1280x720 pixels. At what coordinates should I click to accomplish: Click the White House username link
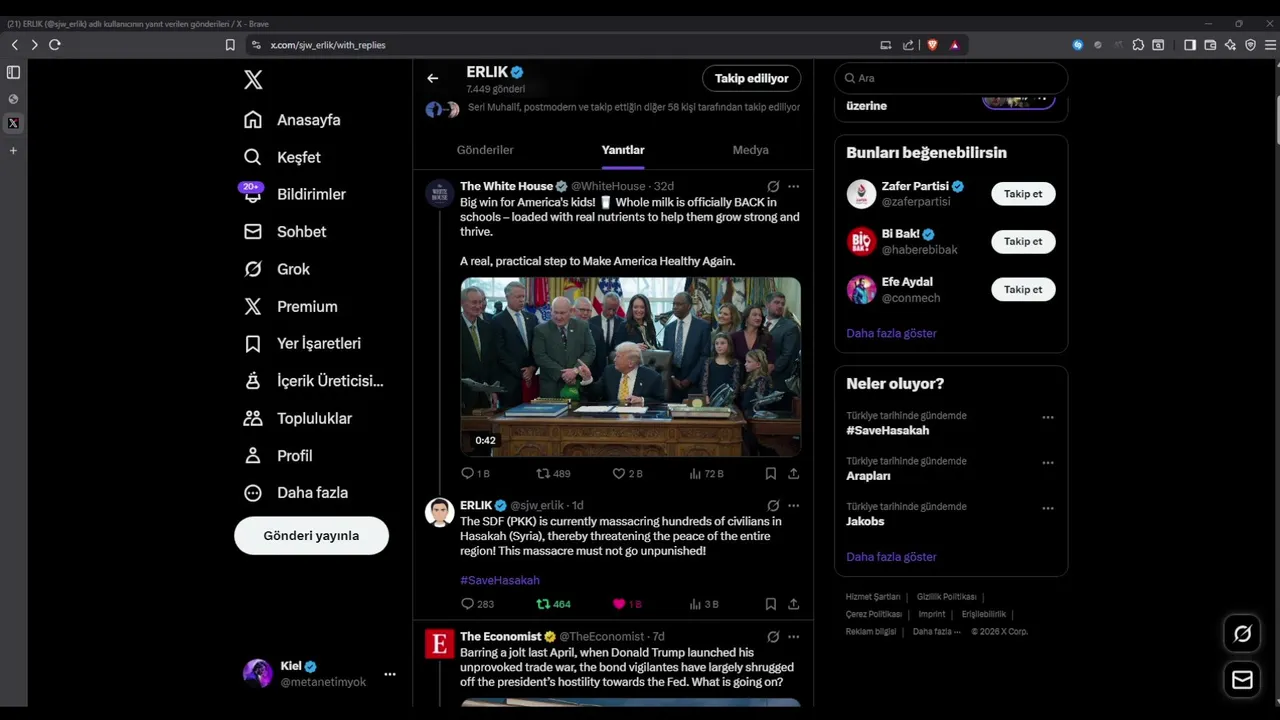608,186
